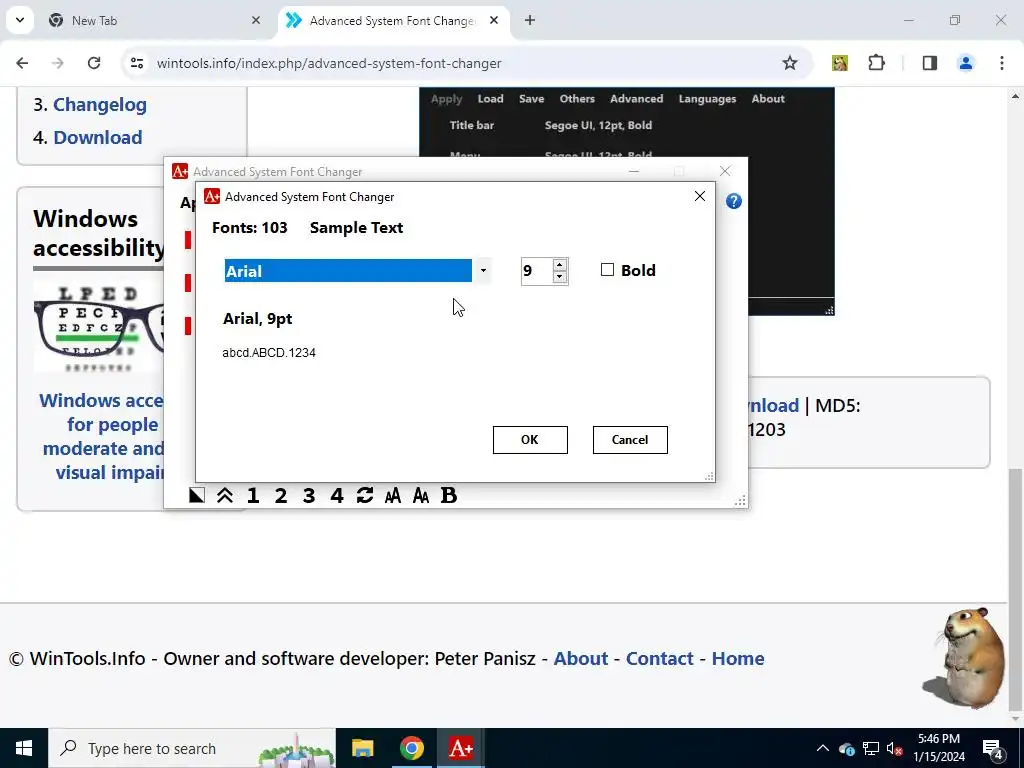Click the muted speaker volume tray icon
Viewport: 1024px width, 768px height.
895,748
